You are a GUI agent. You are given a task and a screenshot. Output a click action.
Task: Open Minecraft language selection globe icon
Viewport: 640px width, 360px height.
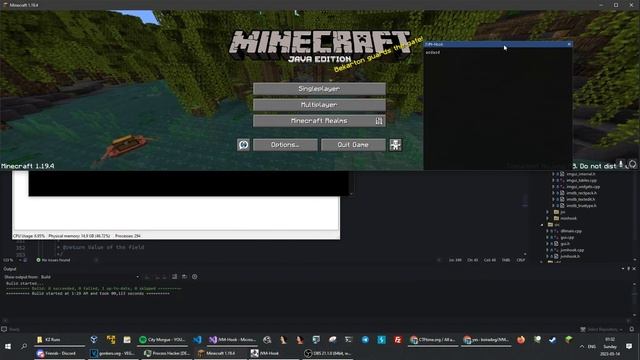click(243, 145)
